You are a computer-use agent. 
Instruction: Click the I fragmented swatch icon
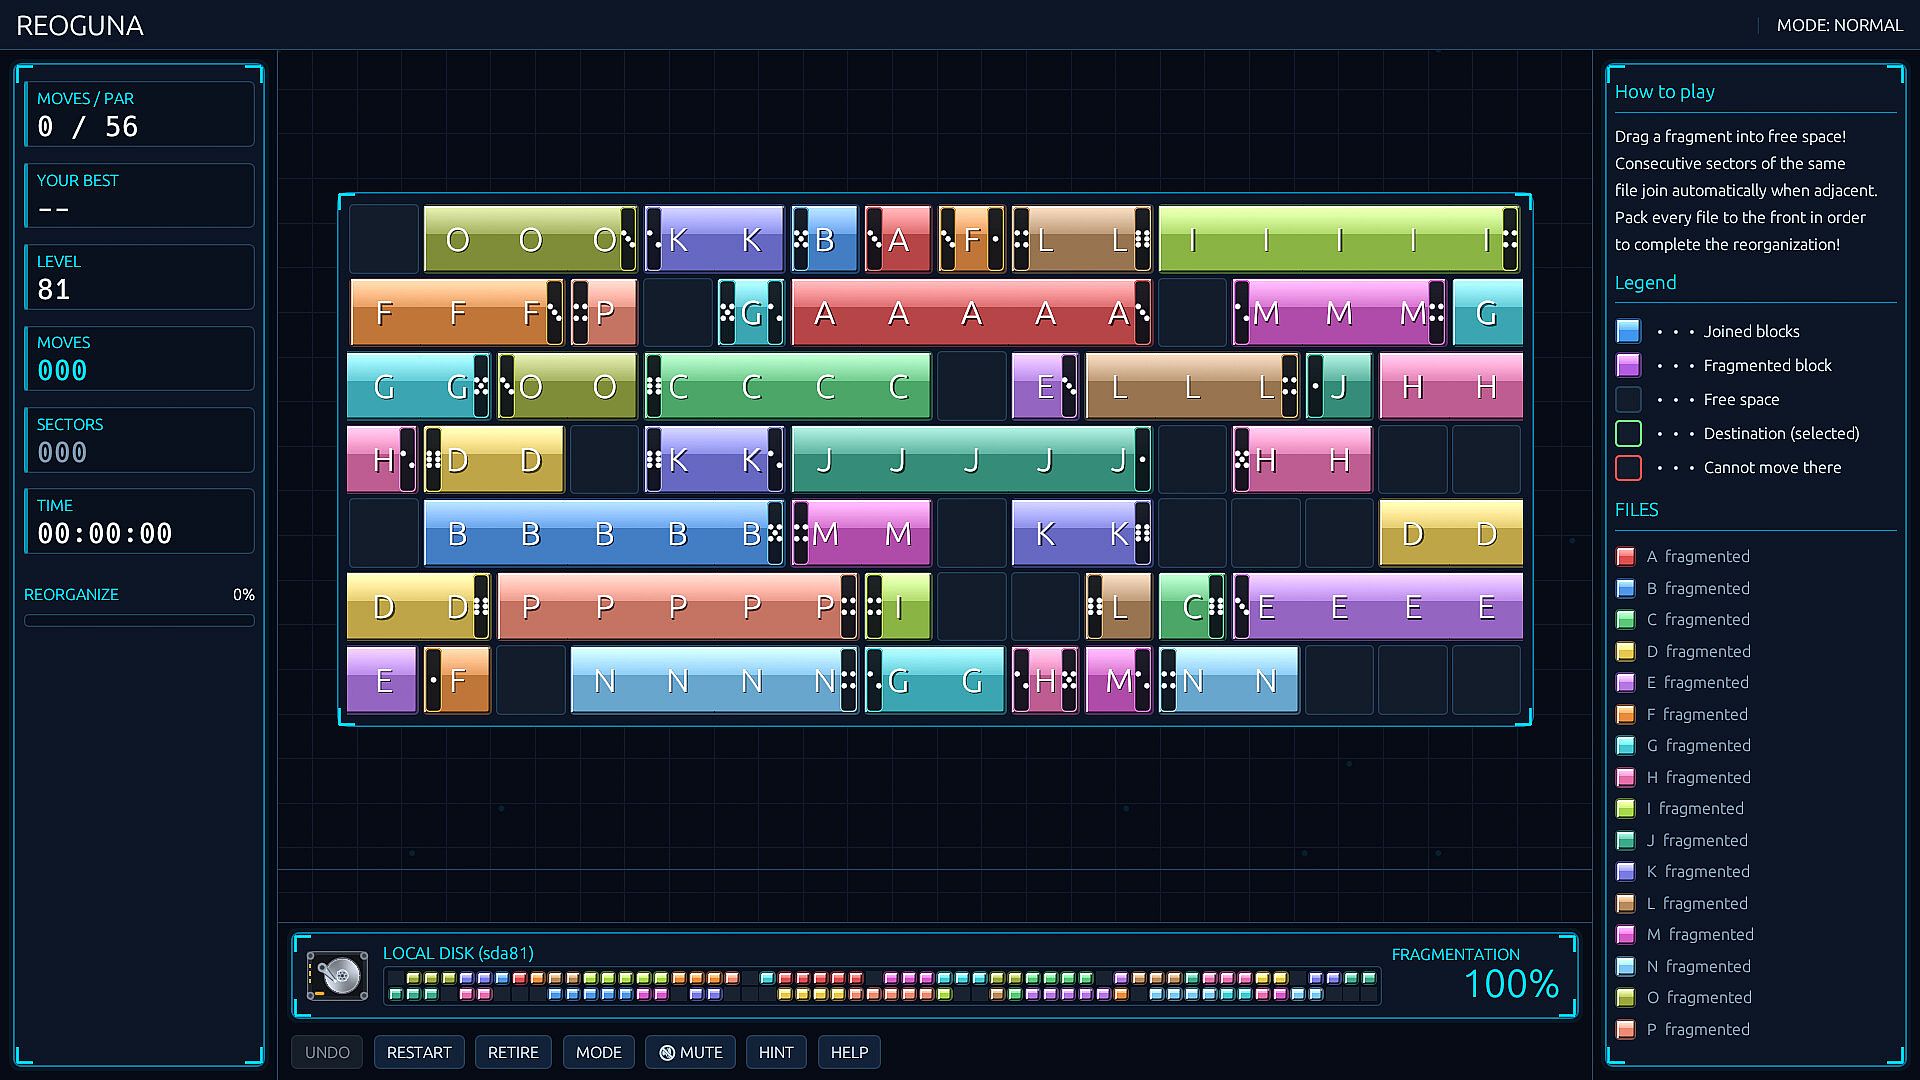(x=1626, y=808)
